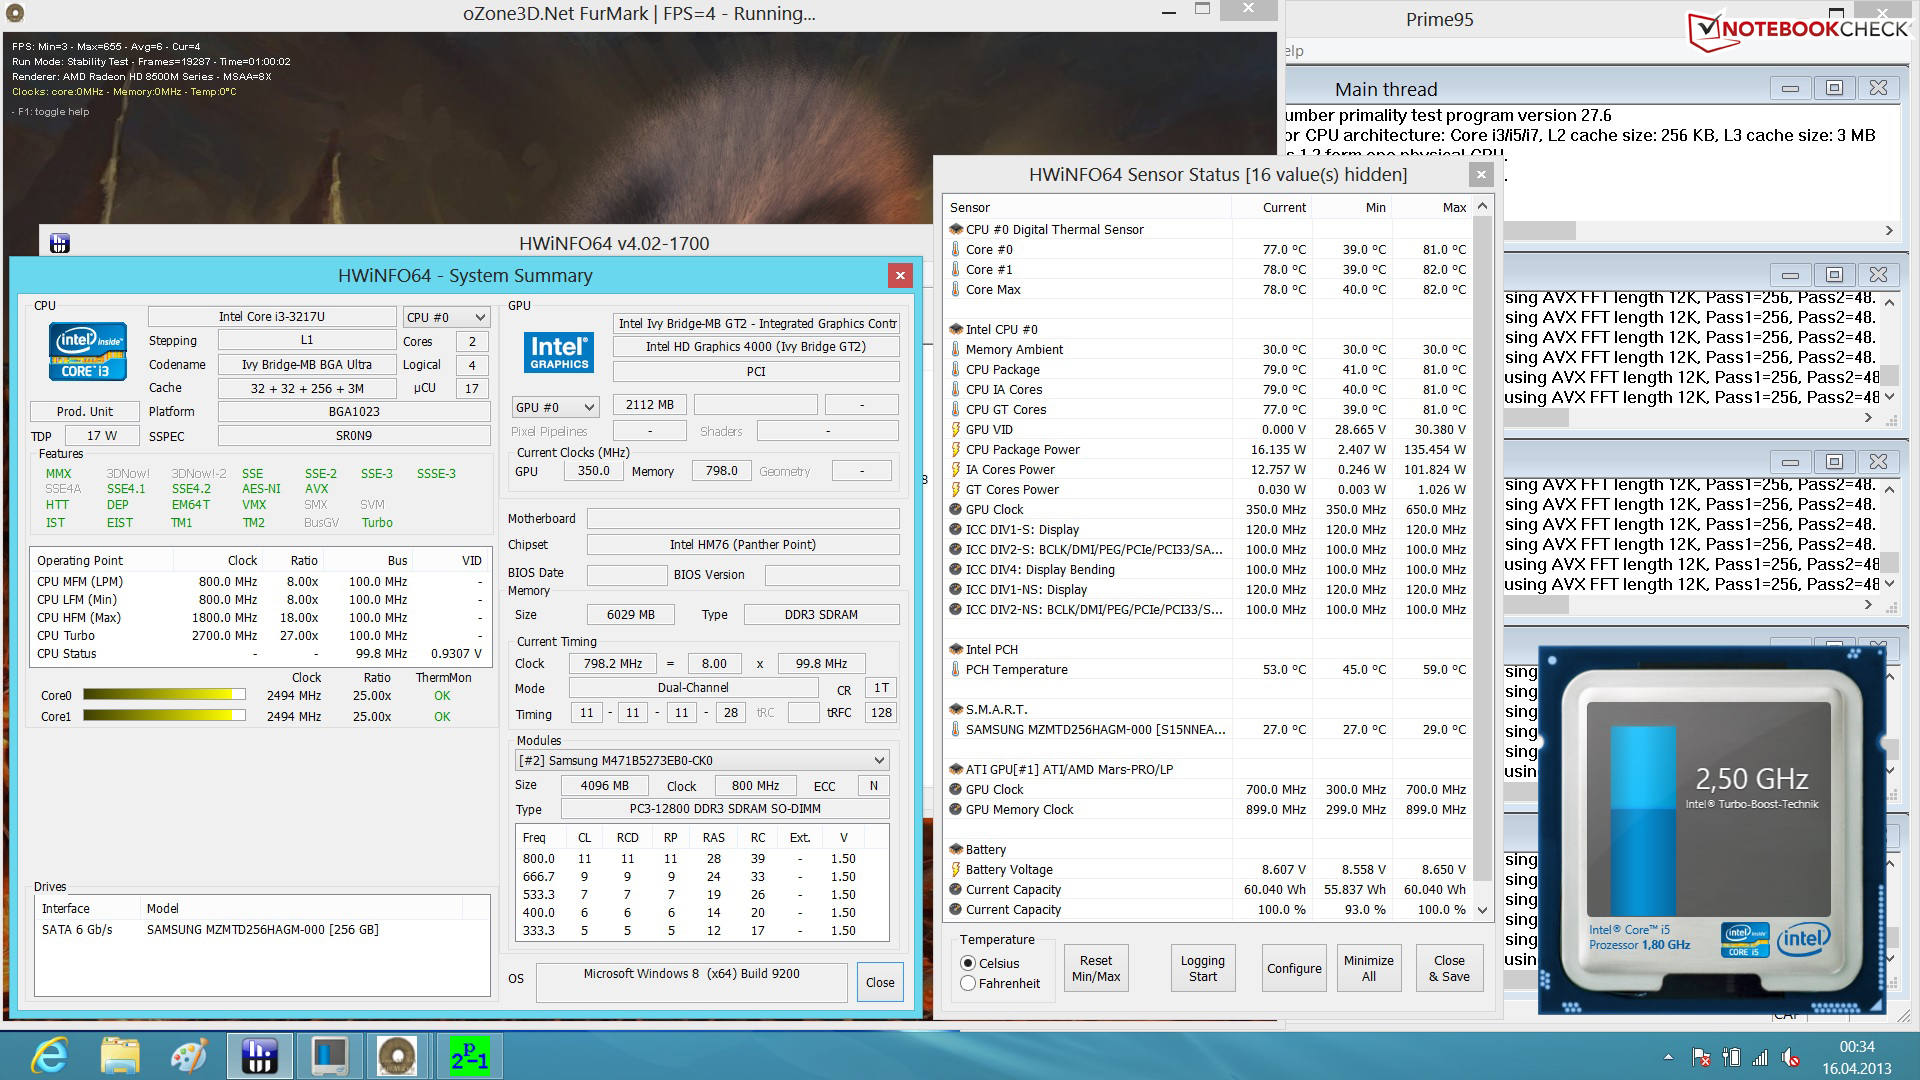Click the FurMark window title bar icon

[x=14, y=14]
